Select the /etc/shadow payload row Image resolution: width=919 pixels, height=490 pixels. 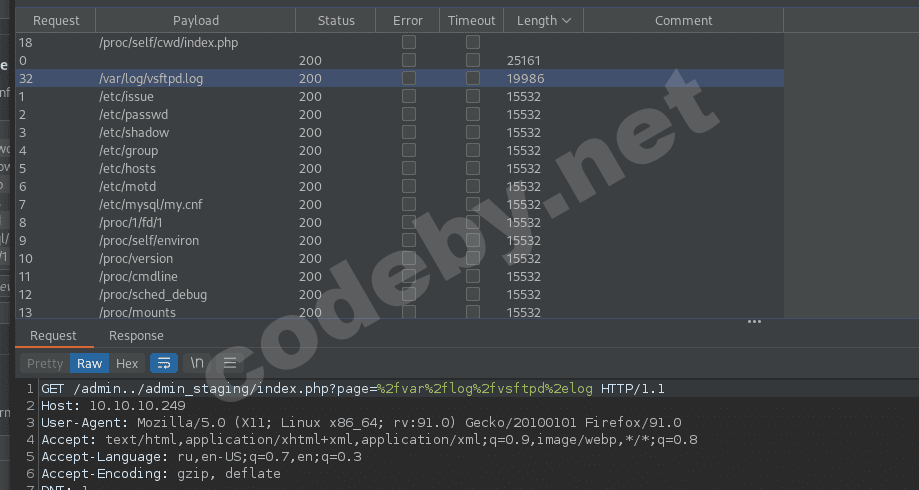[x=400, y=132]
